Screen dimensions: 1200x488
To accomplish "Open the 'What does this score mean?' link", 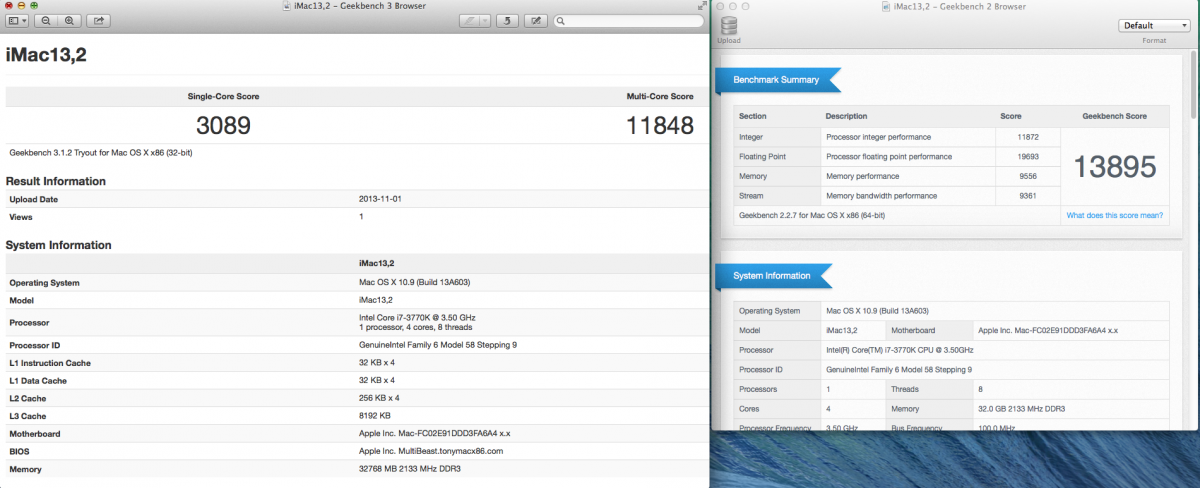I will point(1114,216).
